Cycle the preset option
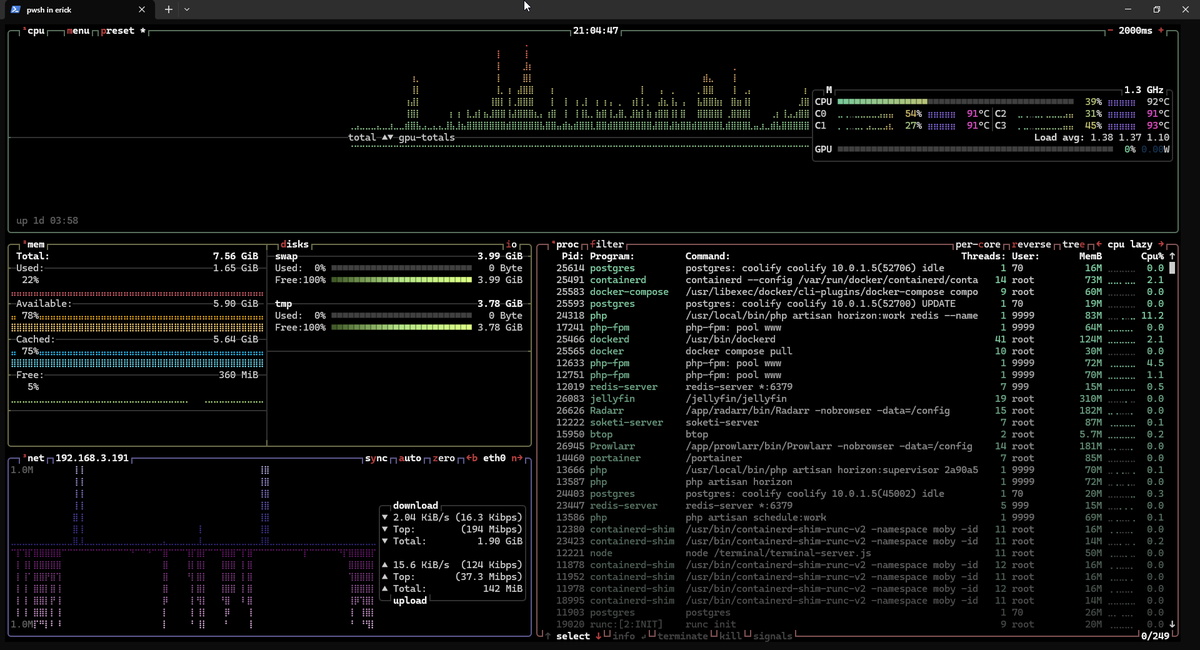This screenshot has height=650, width=1200. [122, 31]
